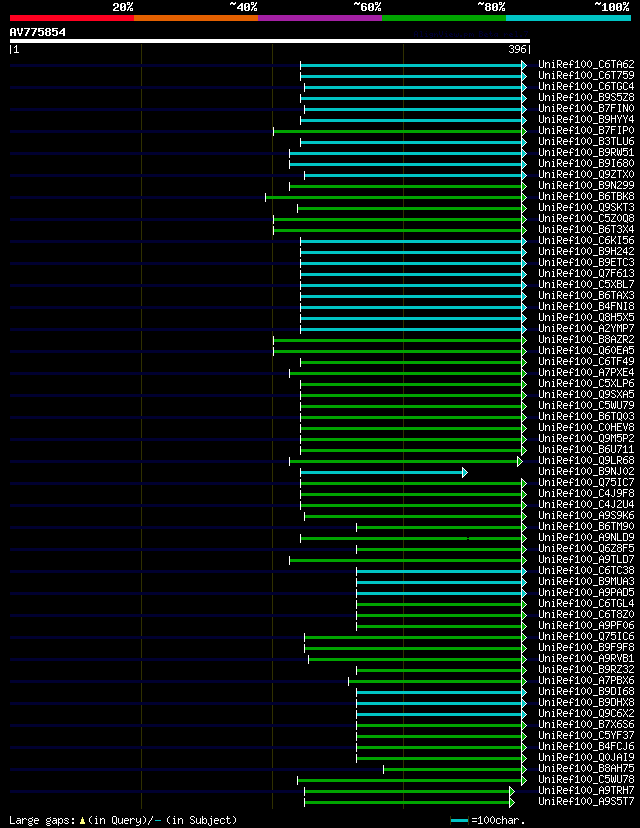The image size is (640, 828).
Task: Select the UniRef100_B9ETC3 label
Action: pos(586,262)
